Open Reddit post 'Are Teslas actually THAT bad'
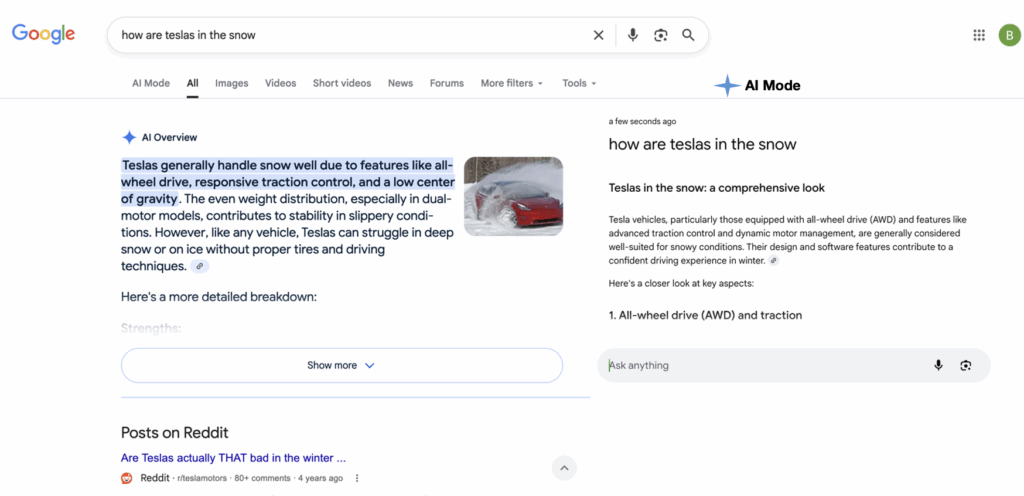The height and width of the screenshot is (496, 1024). point(233,457)
